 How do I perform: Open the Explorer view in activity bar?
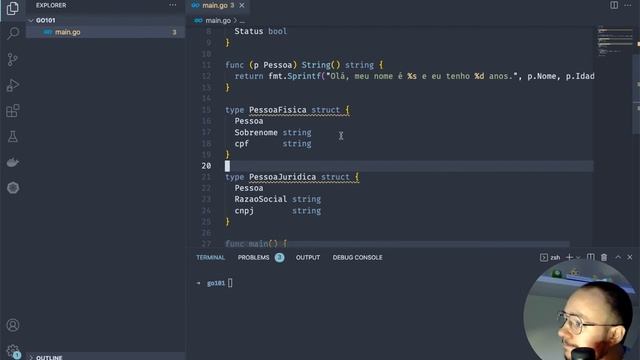point(13,8)
